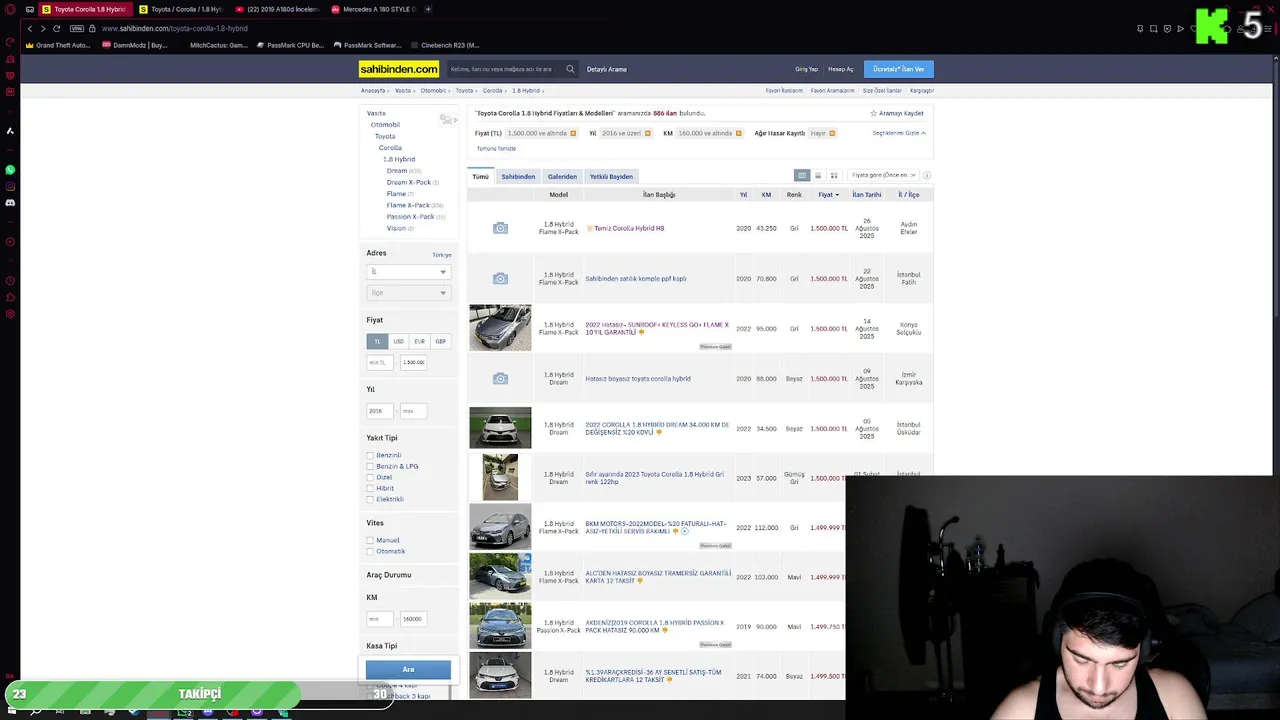Check the Dizel fuel type box
1280x720 pixels.
click(370, 477)
